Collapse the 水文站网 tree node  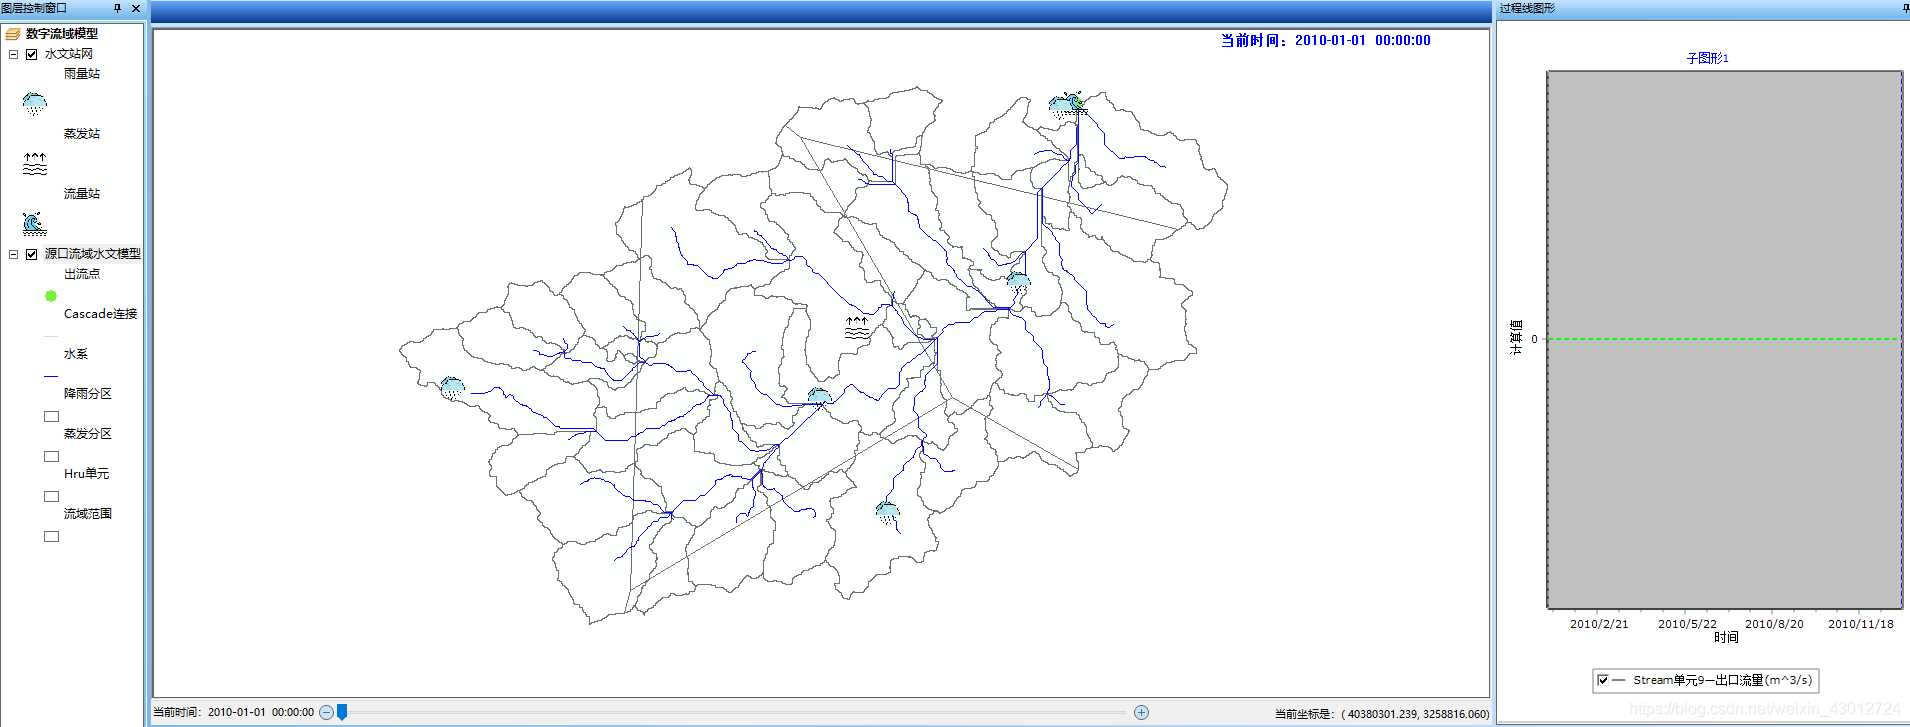pos(13,54)
